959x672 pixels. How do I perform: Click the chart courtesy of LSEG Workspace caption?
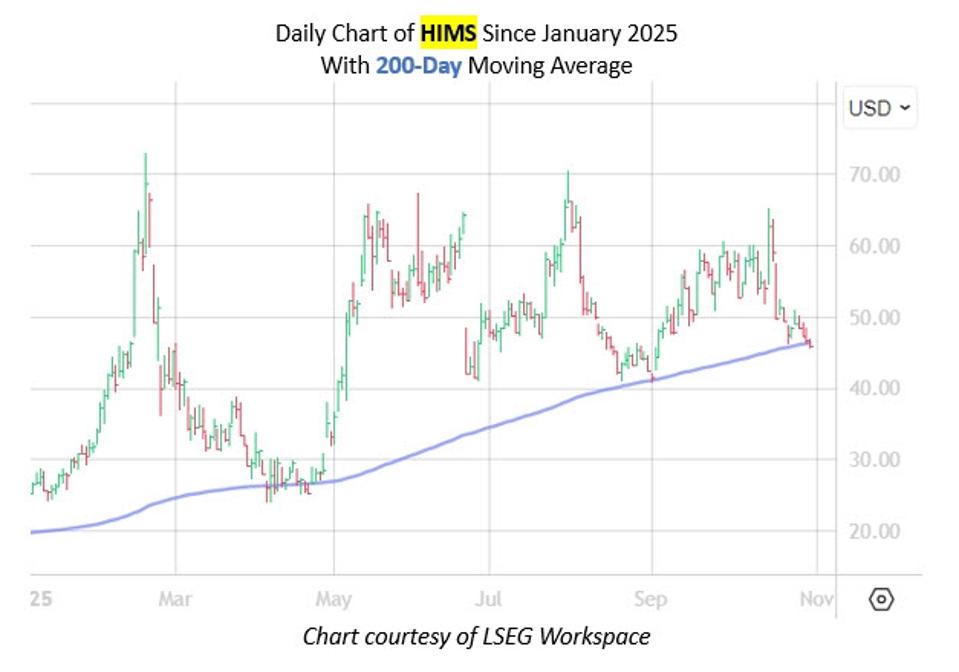pyautogui.click(x=476, y=636)
